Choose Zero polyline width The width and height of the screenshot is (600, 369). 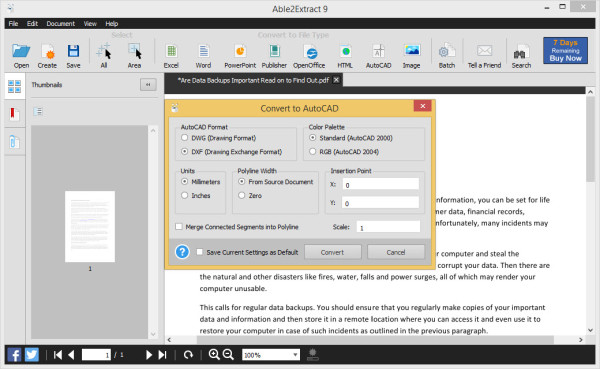(241, 195)
